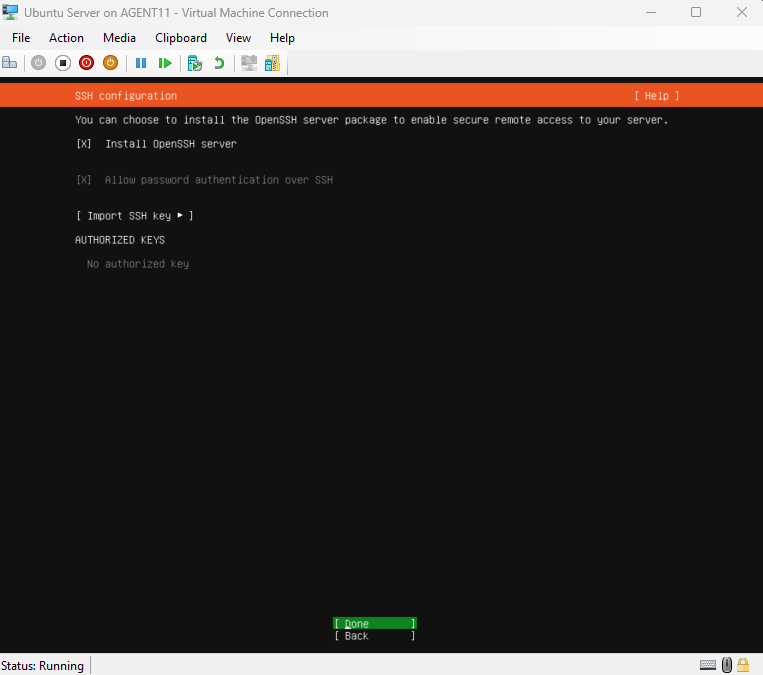Open the Clipboard menu

click(181, 38)
